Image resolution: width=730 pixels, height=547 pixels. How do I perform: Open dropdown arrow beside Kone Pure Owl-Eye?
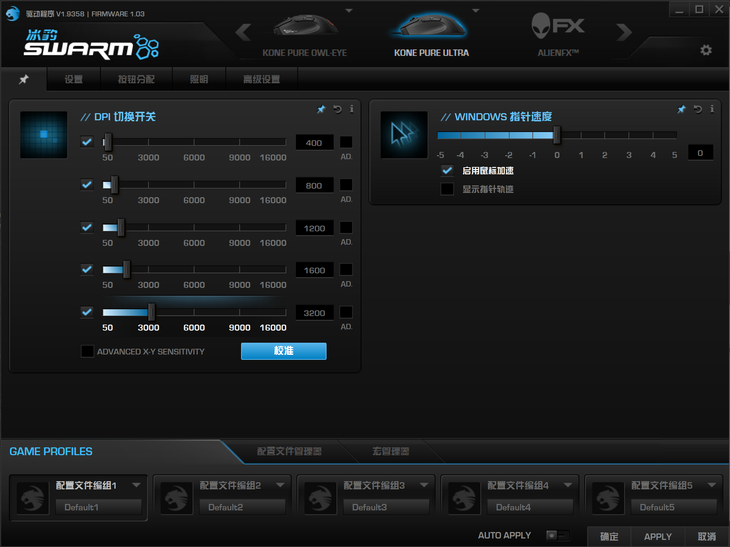pos(349,10)
